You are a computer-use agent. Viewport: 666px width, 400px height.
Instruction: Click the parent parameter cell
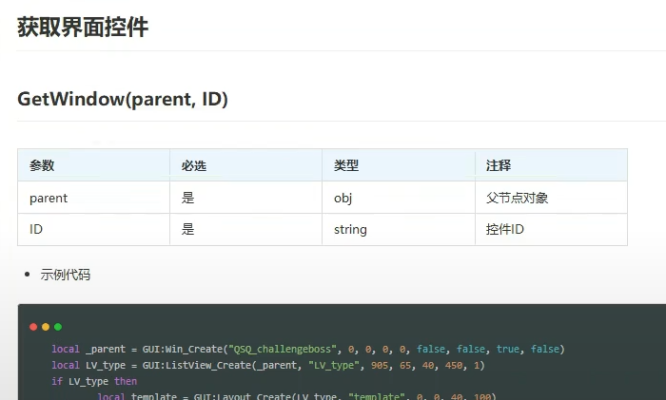[x=49, y=198]
